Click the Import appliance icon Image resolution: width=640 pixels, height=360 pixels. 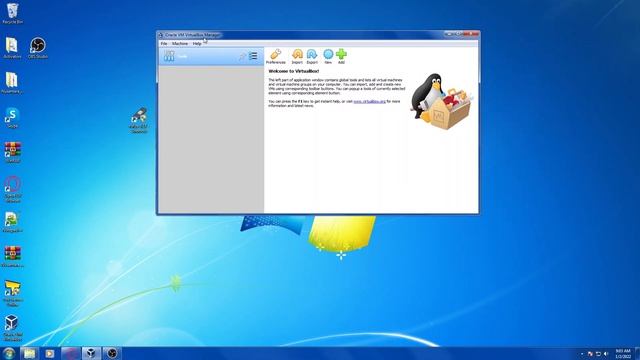tap(297, 56)
